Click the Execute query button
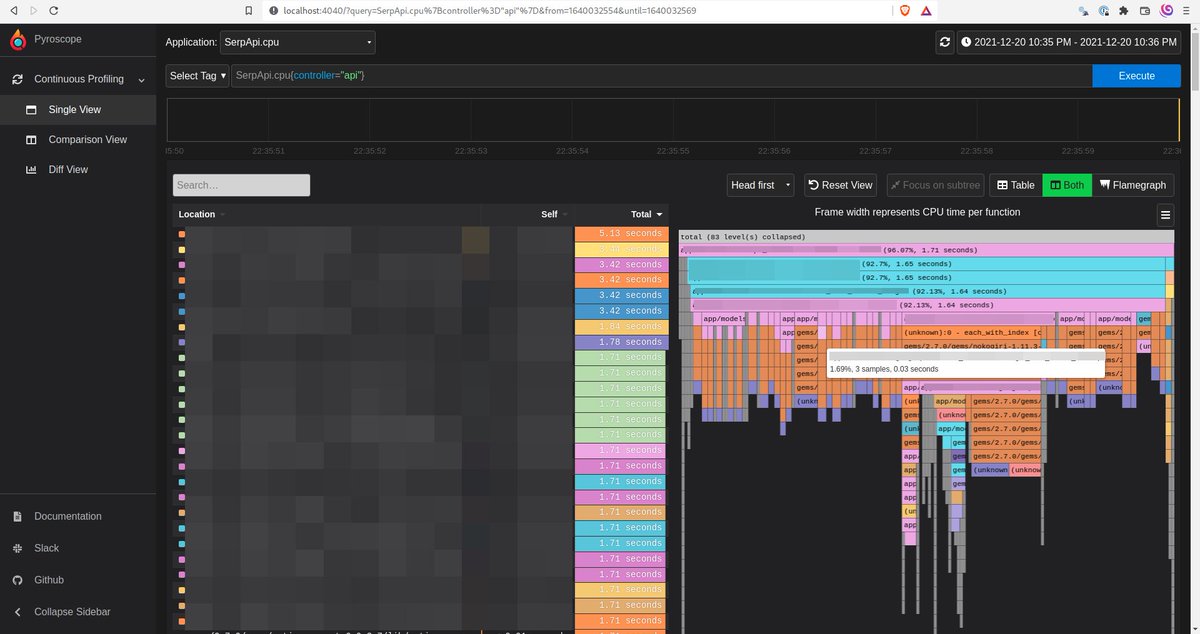Screen dimensions: 1200x634 (x=1136, y=76)
